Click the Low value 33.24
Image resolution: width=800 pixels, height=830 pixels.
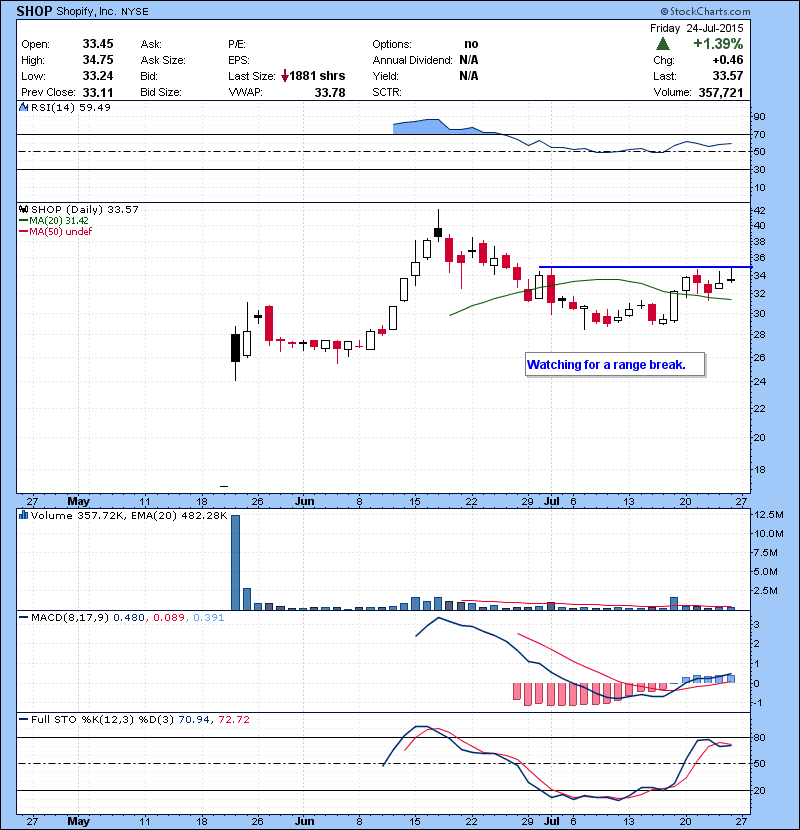click(x=98, y=76)
